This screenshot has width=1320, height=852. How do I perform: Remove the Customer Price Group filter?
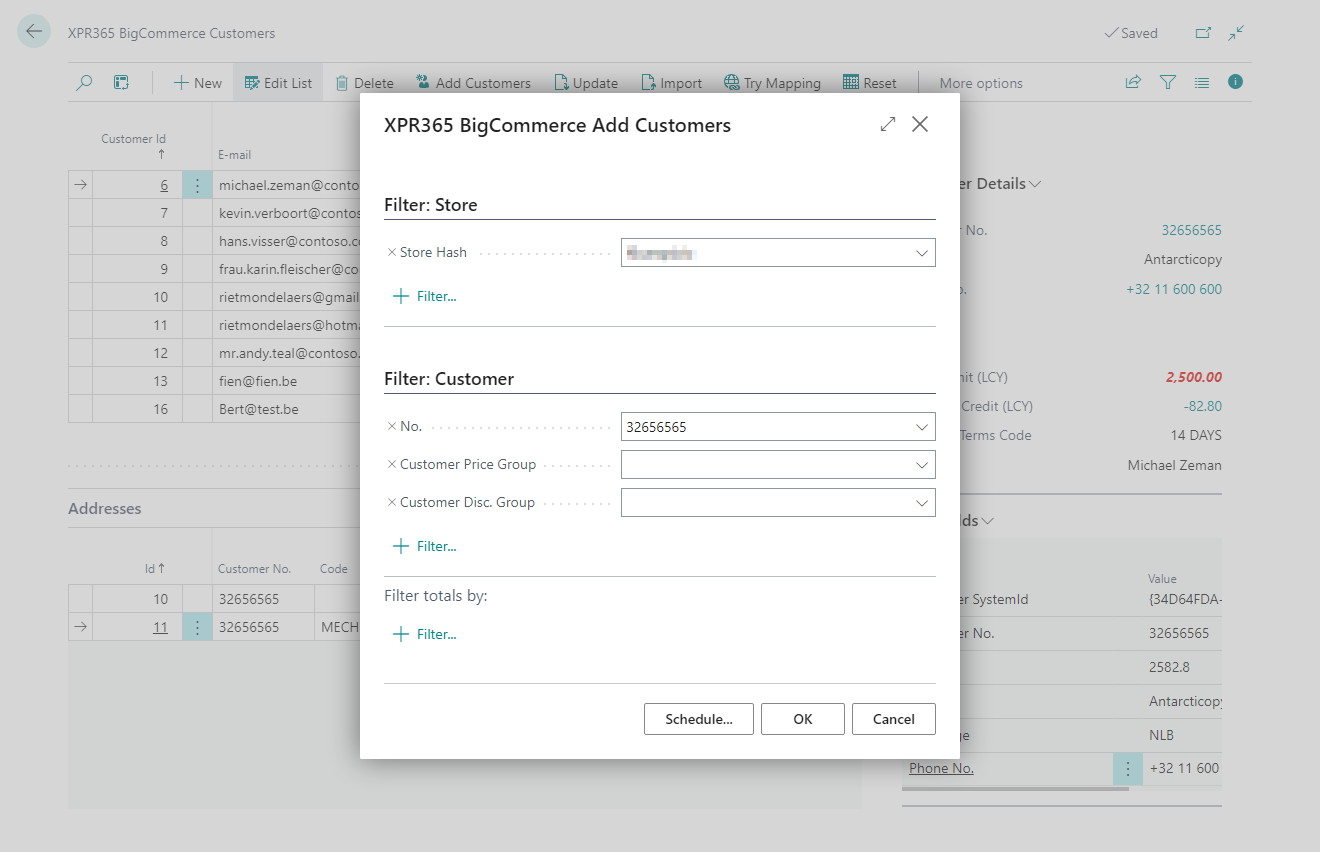click(391, 464)
